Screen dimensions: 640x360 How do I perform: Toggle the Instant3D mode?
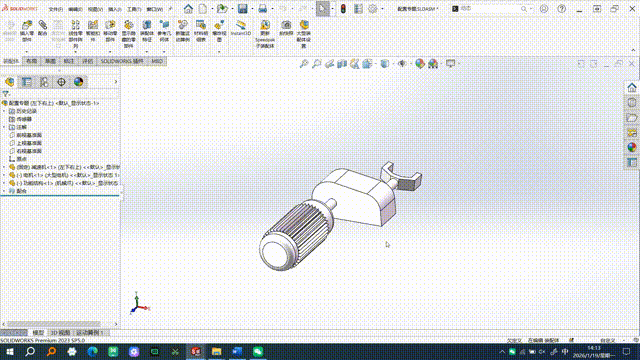241,28
